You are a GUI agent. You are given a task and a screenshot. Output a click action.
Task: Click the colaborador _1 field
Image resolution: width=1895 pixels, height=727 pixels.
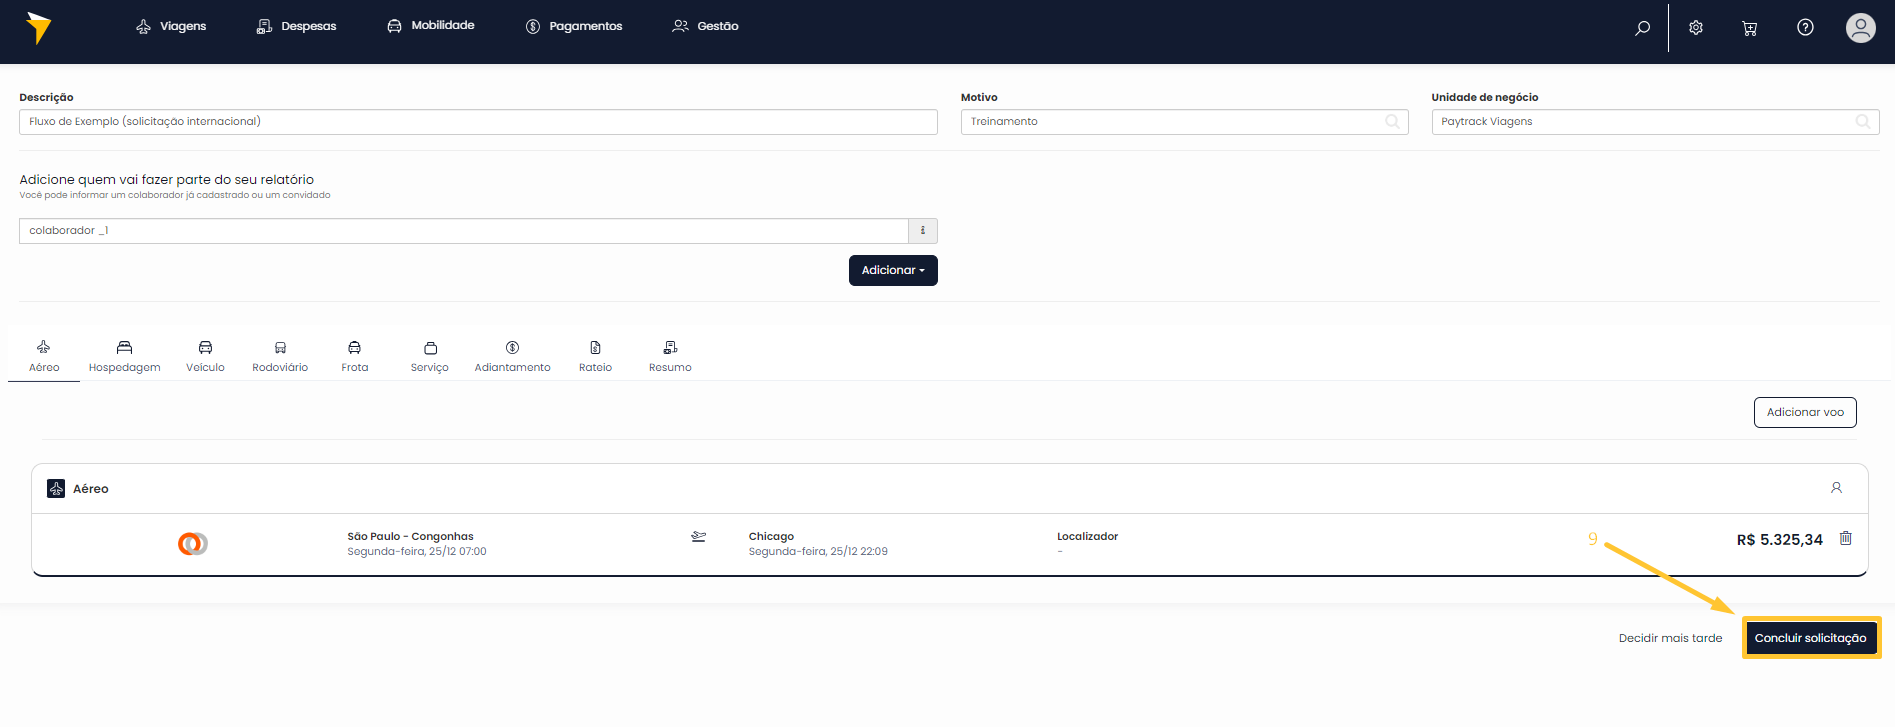464,231
